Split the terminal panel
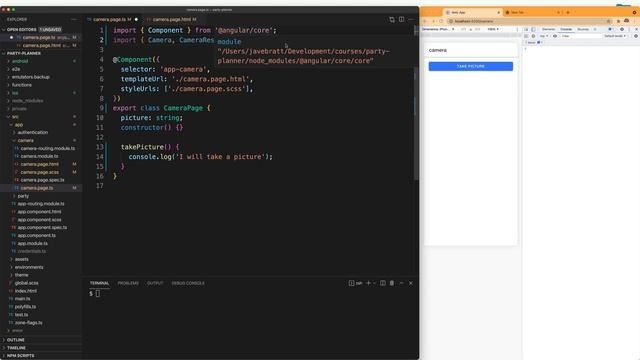Image resolution: width=640 pixels, height=360 pixels. click(x=383, y=283)
